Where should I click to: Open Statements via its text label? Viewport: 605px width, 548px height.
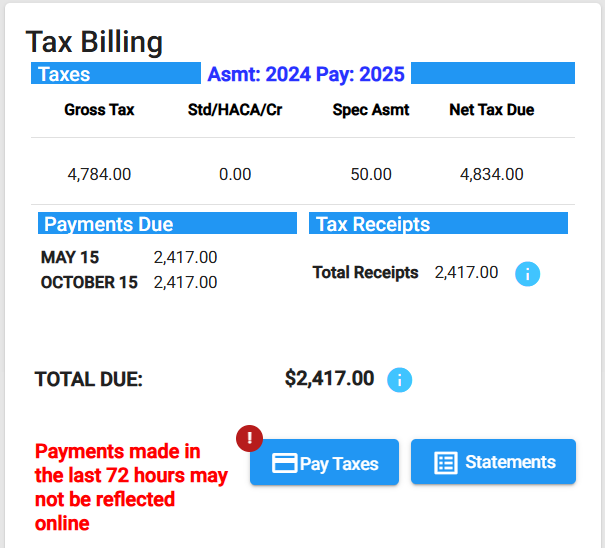click(510, 463)
